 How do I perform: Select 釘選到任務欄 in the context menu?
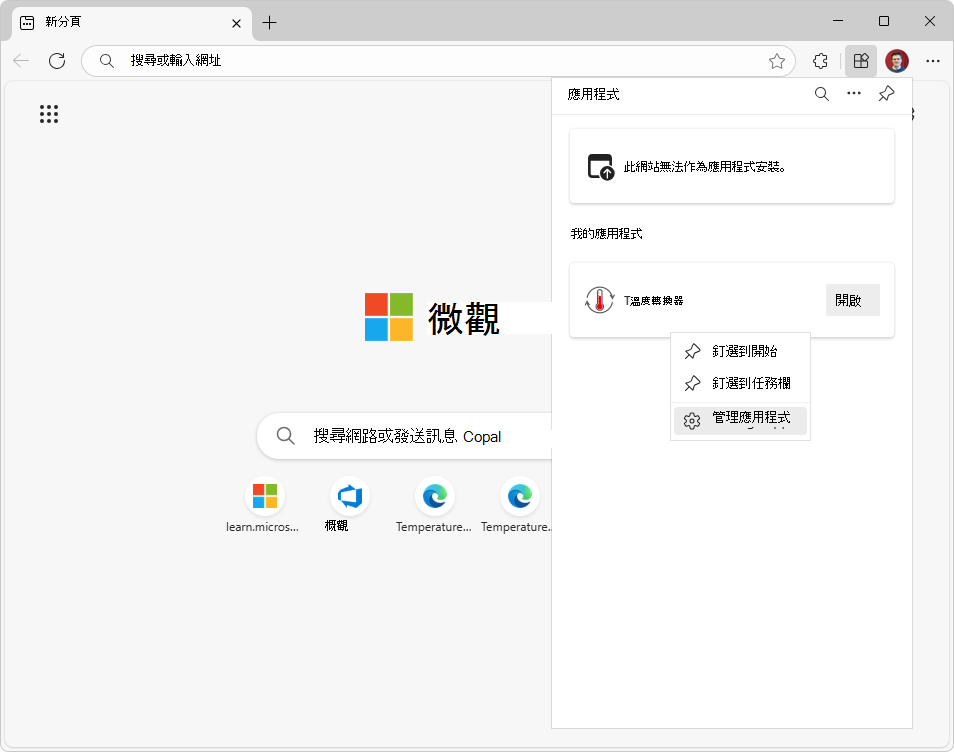(748, 385)
